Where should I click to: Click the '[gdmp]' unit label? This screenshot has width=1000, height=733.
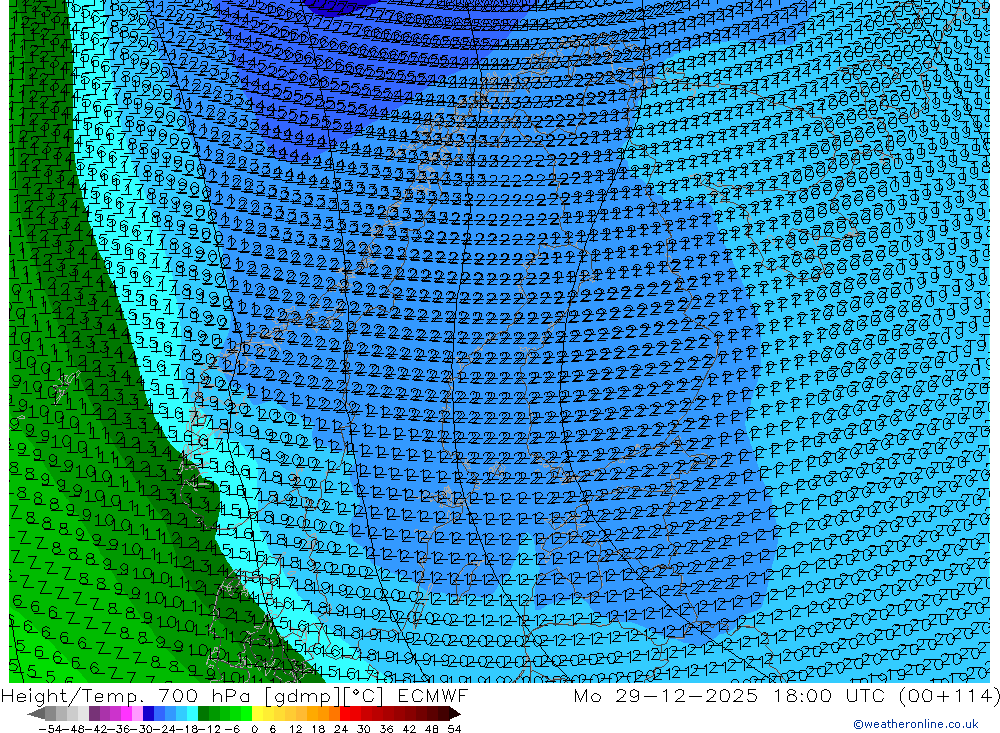point(304,695)
